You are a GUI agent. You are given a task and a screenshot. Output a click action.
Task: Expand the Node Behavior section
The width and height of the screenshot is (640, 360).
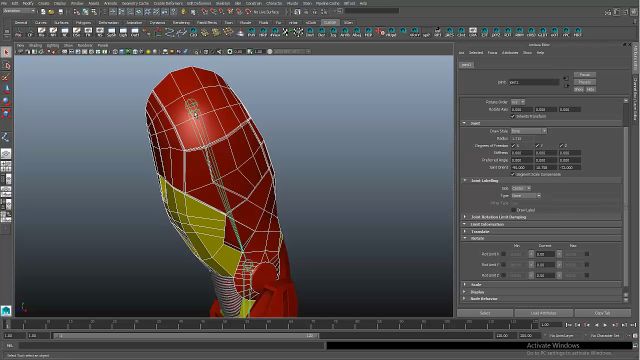[x=464, y=299]
